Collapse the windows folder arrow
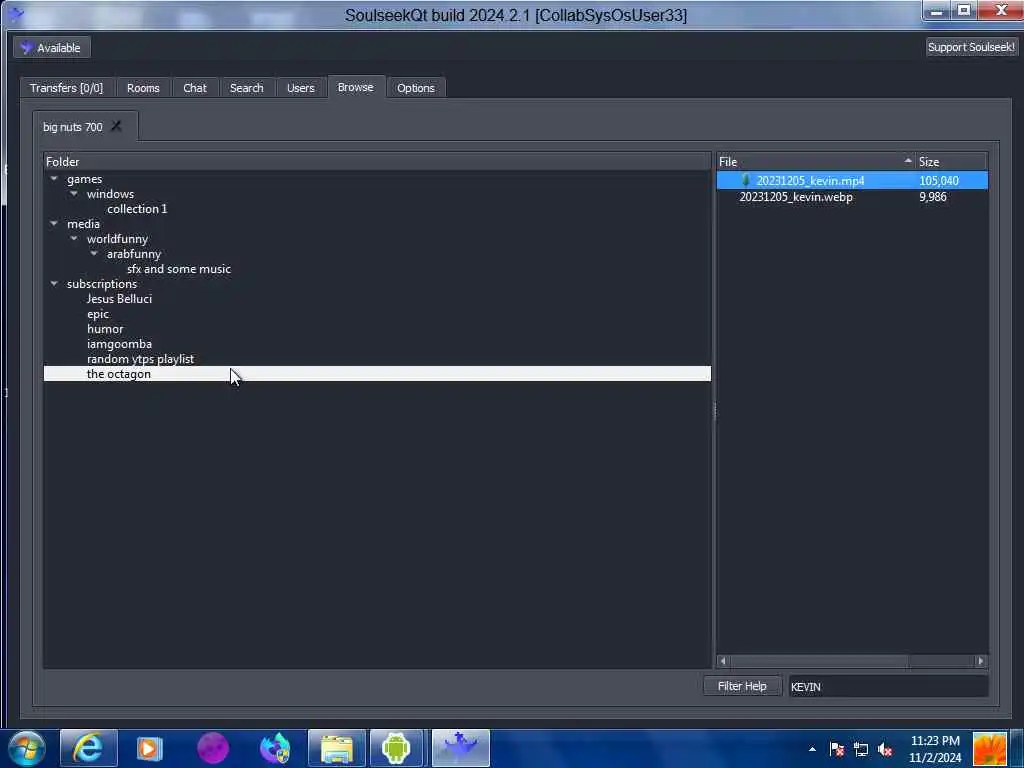Screen dimensions: 1024x768 coord(74,193)
